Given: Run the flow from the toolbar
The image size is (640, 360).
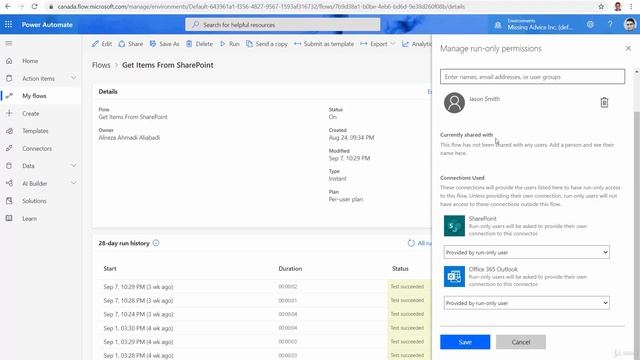Looking at the screenshot, I should pyautogui.click(x=229, y=44).
